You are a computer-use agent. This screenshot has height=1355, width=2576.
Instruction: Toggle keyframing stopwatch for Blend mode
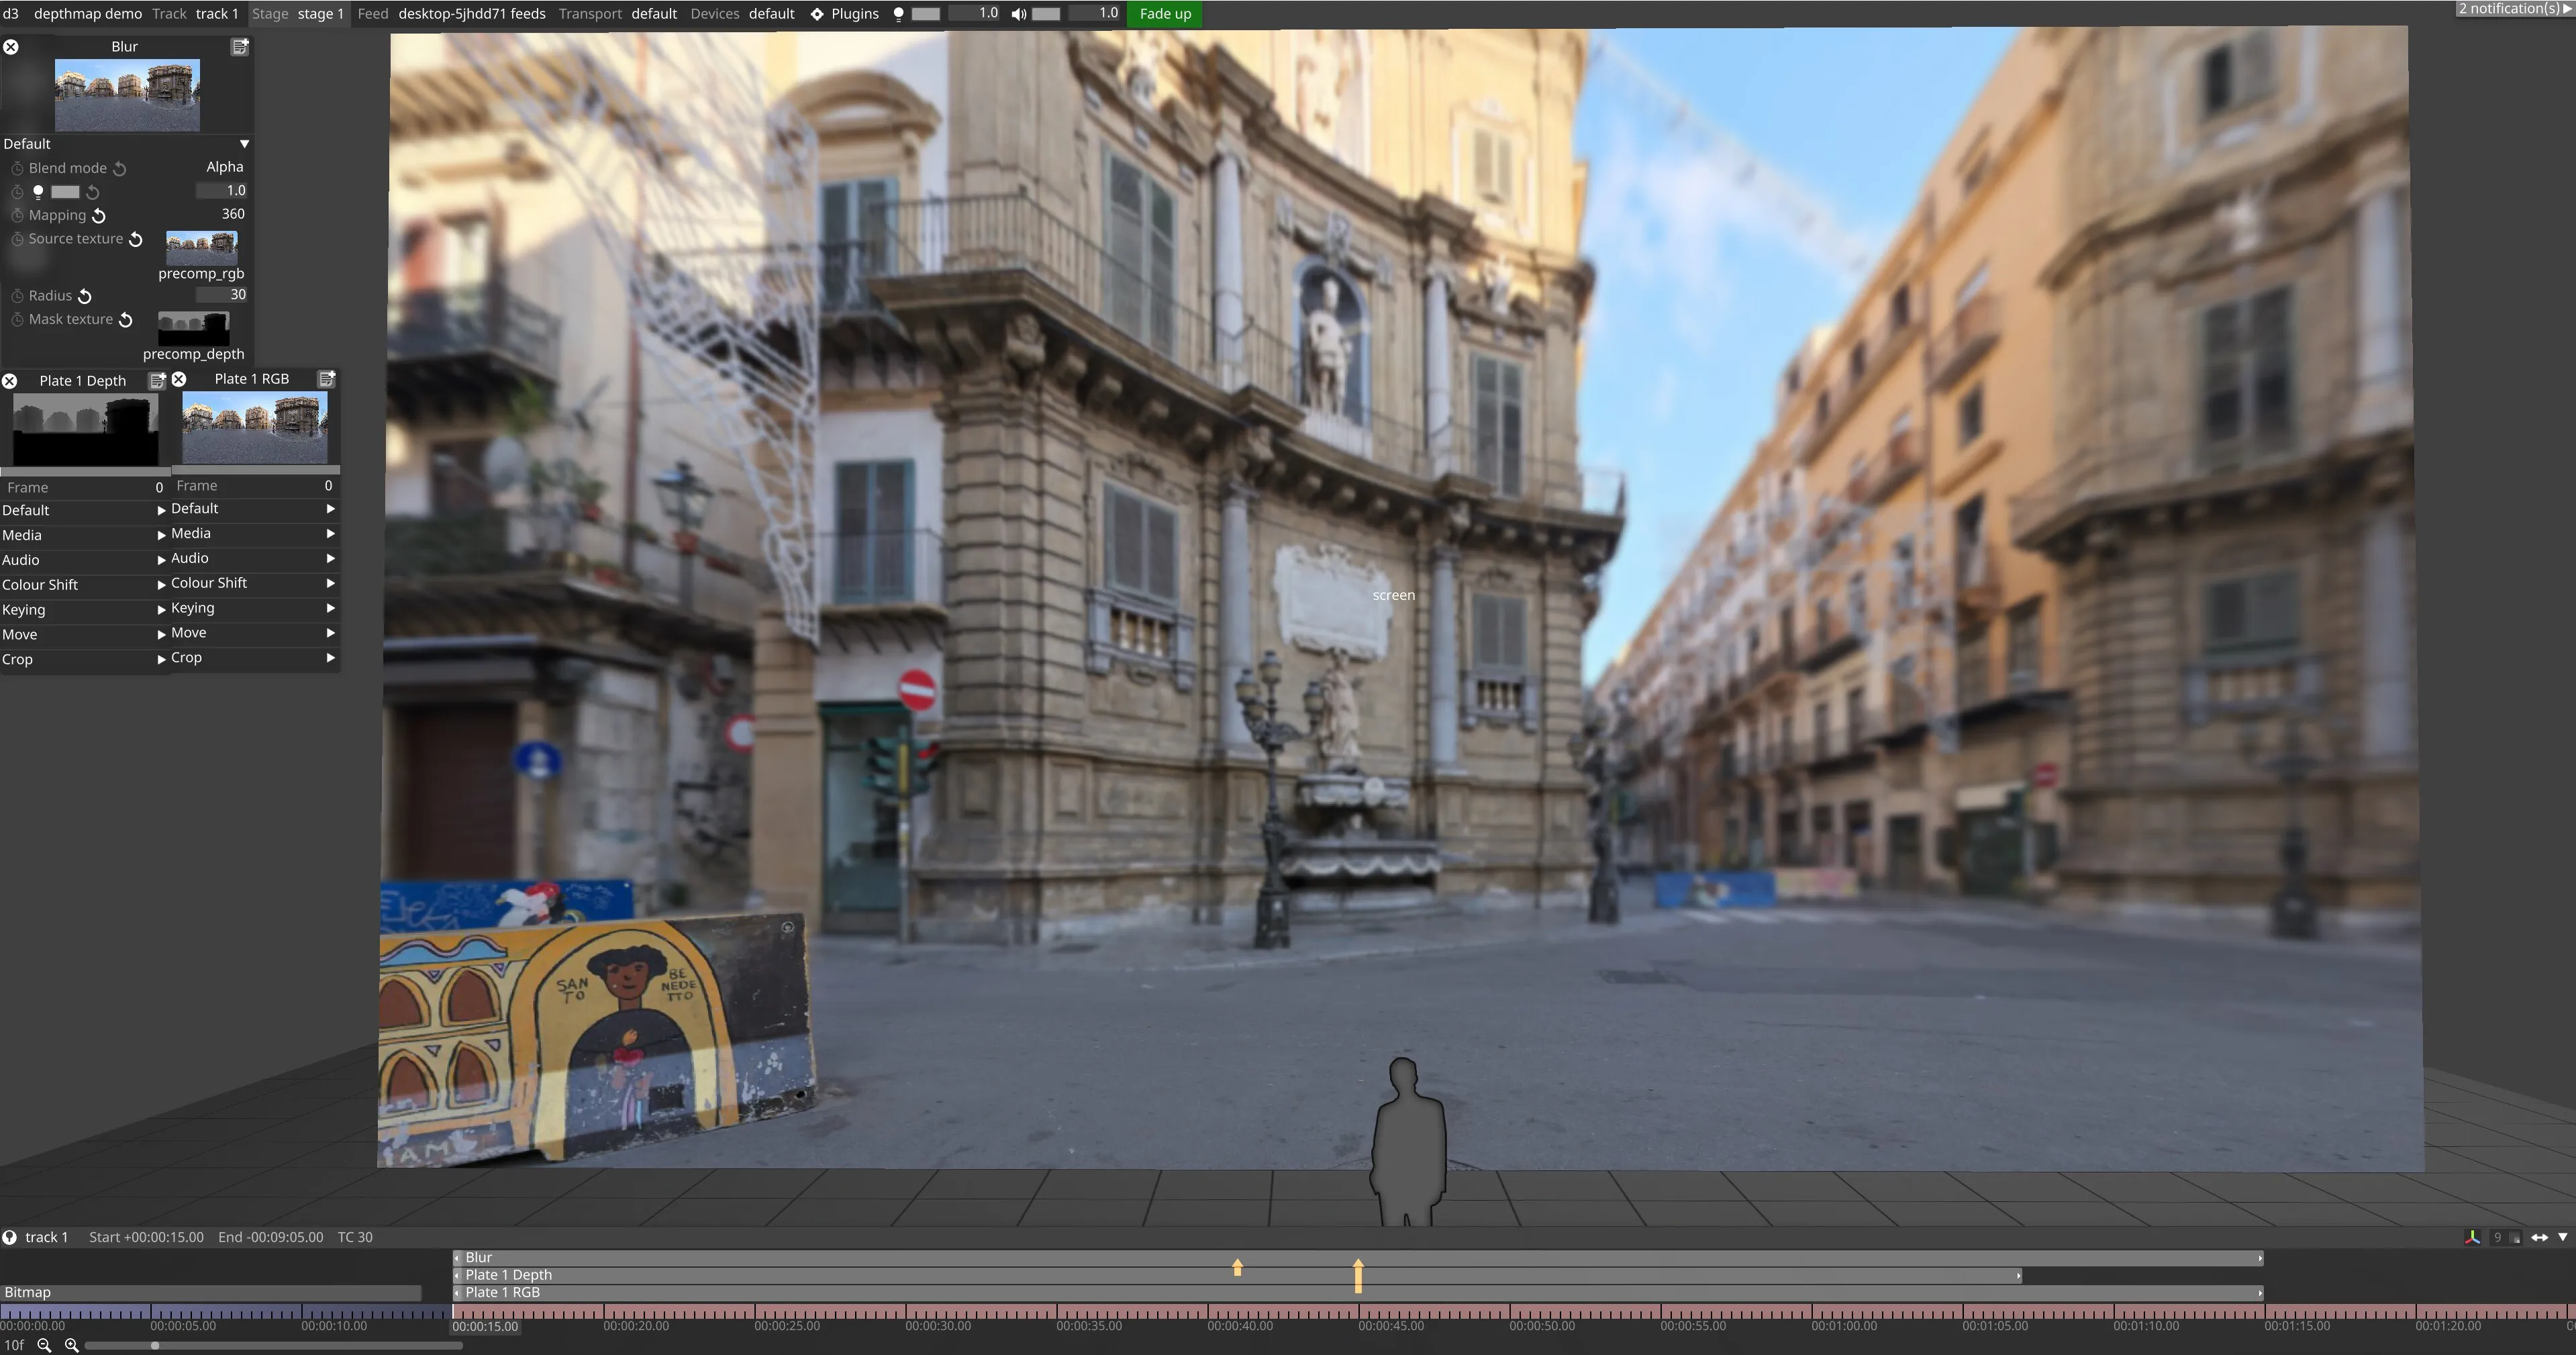click(x=17, y=168)
